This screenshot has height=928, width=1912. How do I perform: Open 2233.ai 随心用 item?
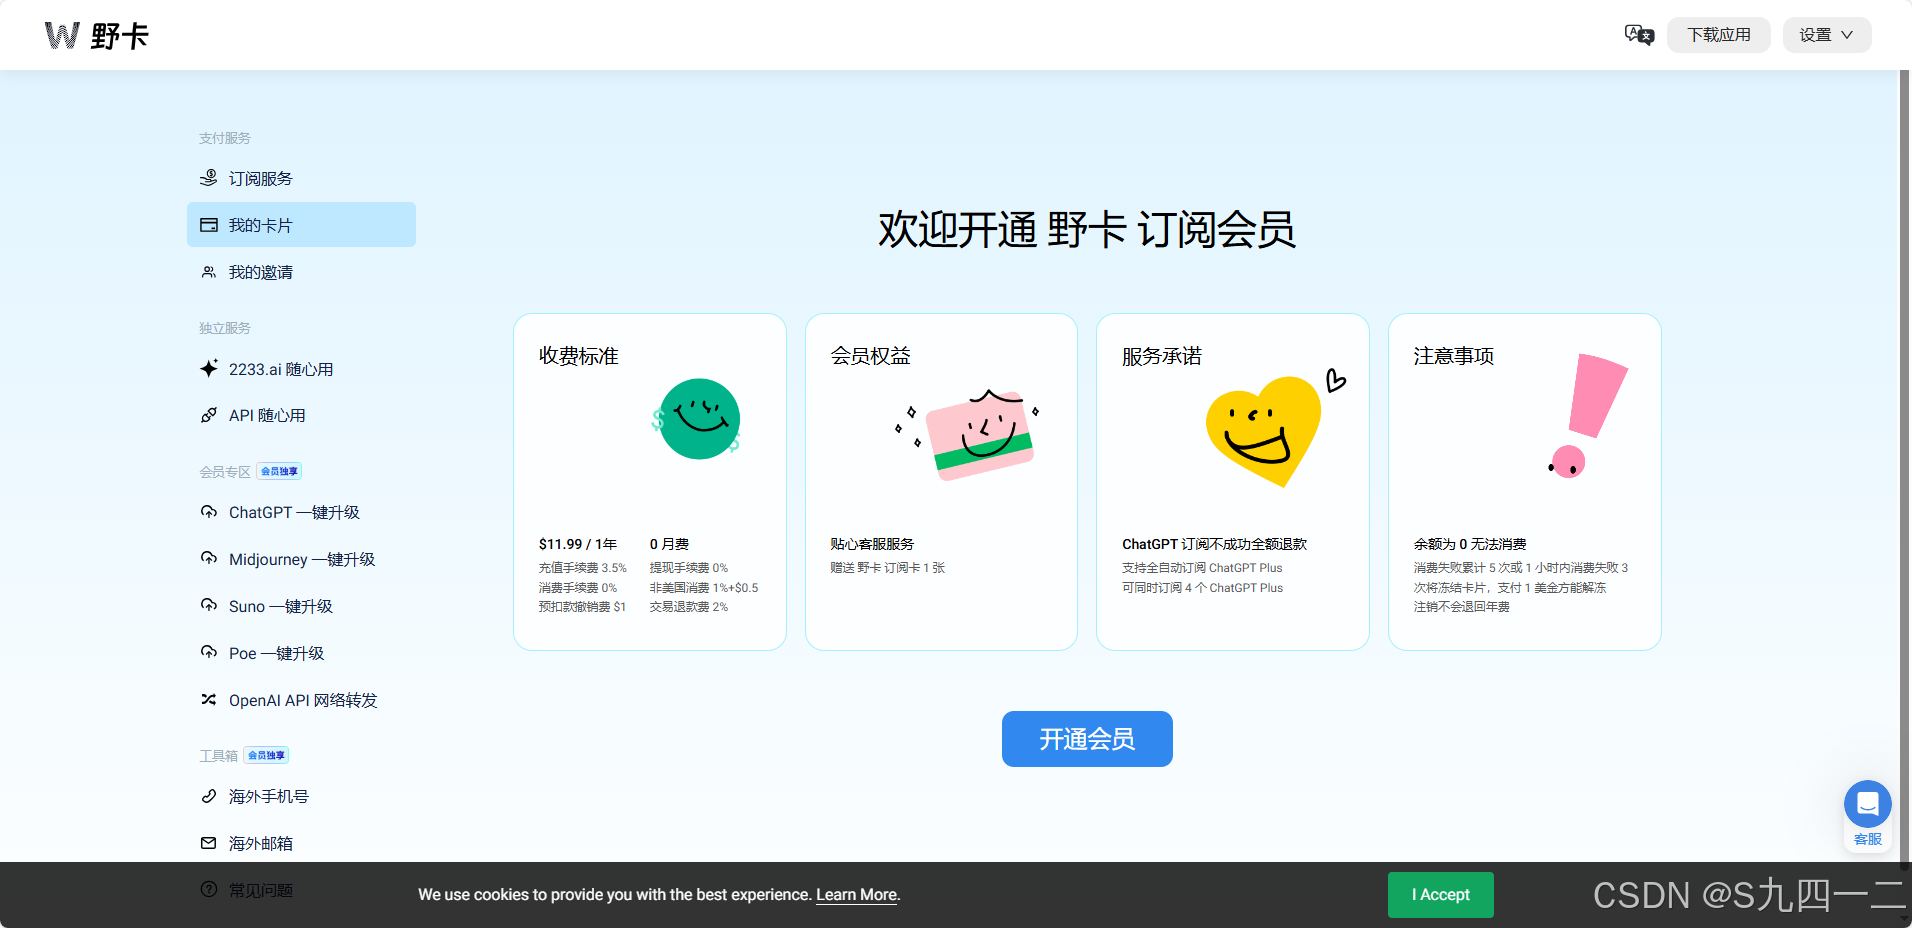point(301,369)
